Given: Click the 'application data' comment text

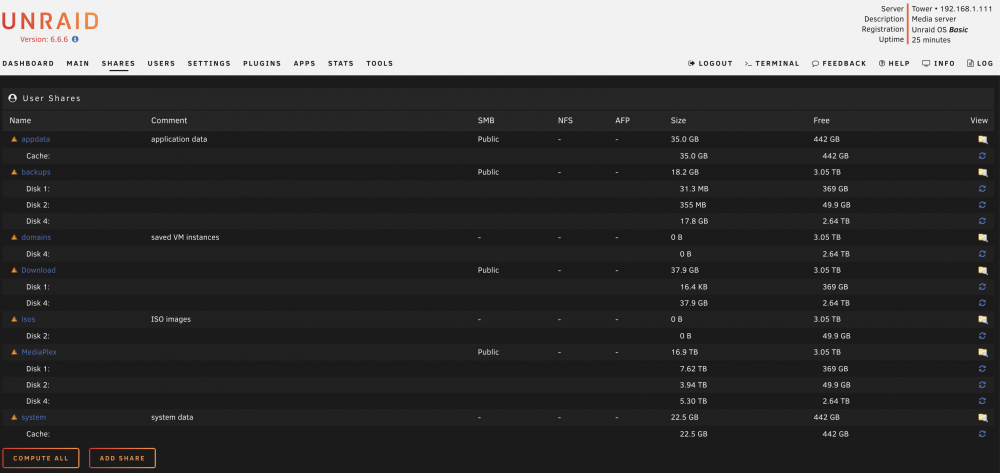Looking at the screenshot, I should pos(179,139).
